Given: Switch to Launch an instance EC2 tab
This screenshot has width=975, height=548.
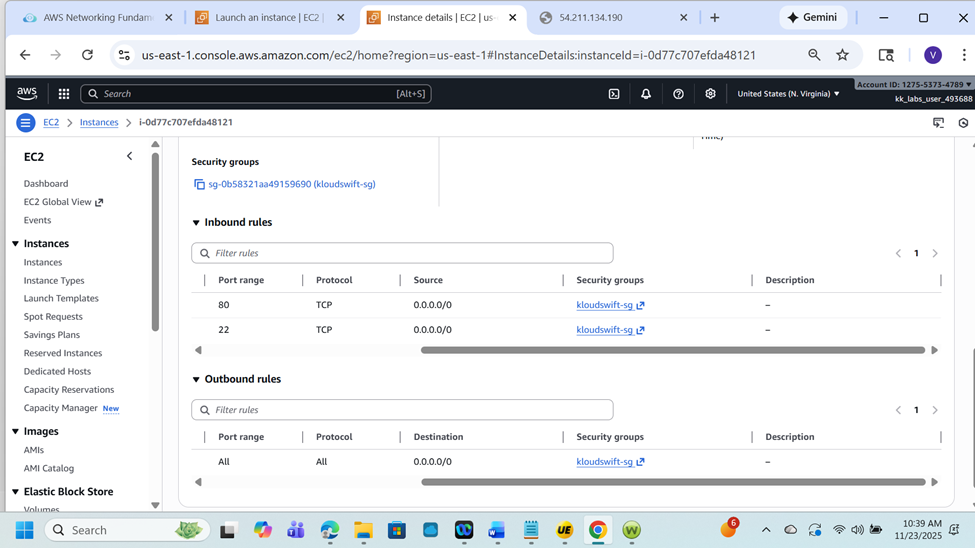Looking at the screenshot, I should (267, 17).
